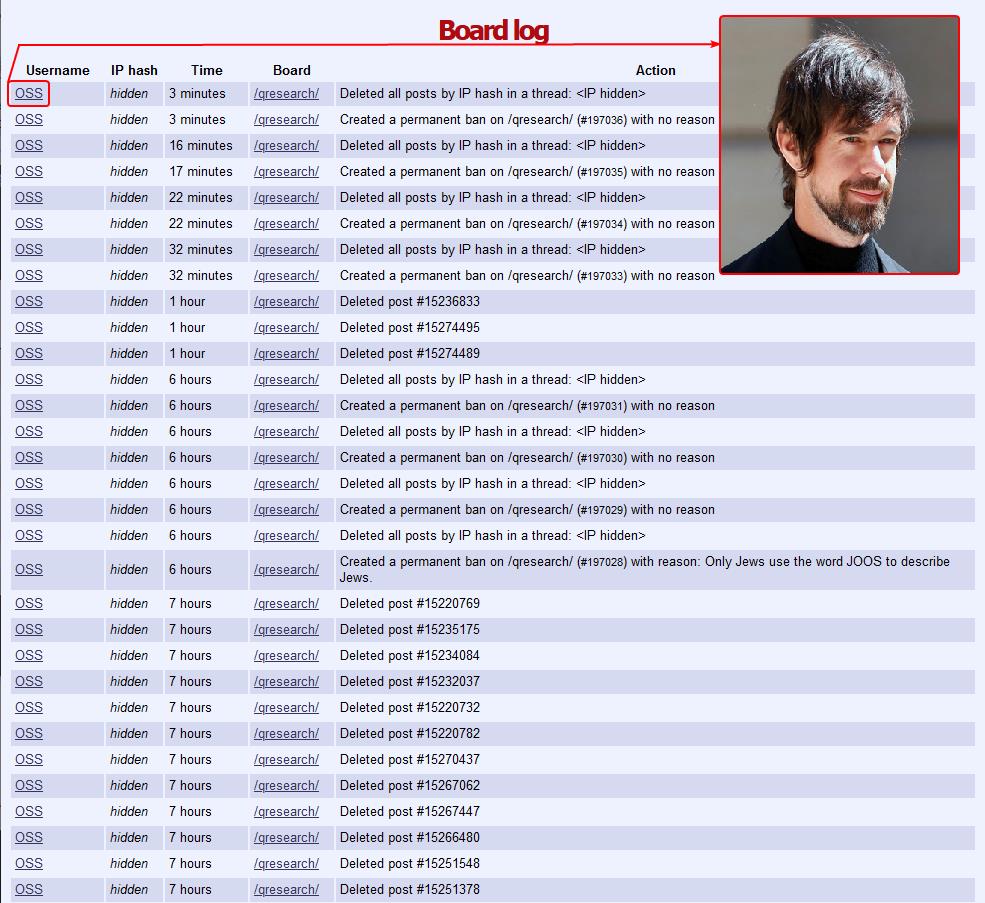Click the "Username" column header

coord(58,70)
